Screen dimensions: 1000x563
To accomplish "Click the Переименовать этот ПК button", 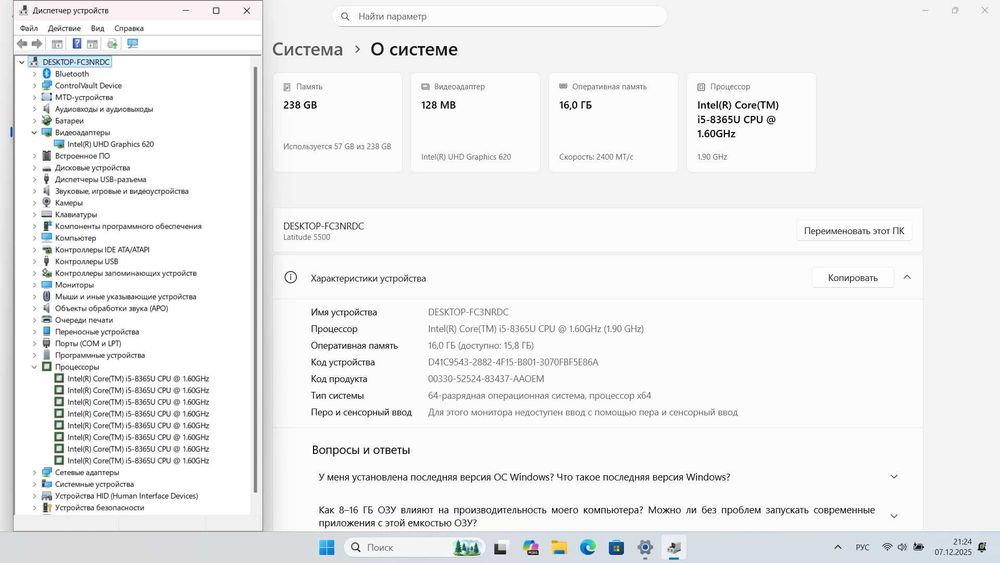I will tap(854, 231).
